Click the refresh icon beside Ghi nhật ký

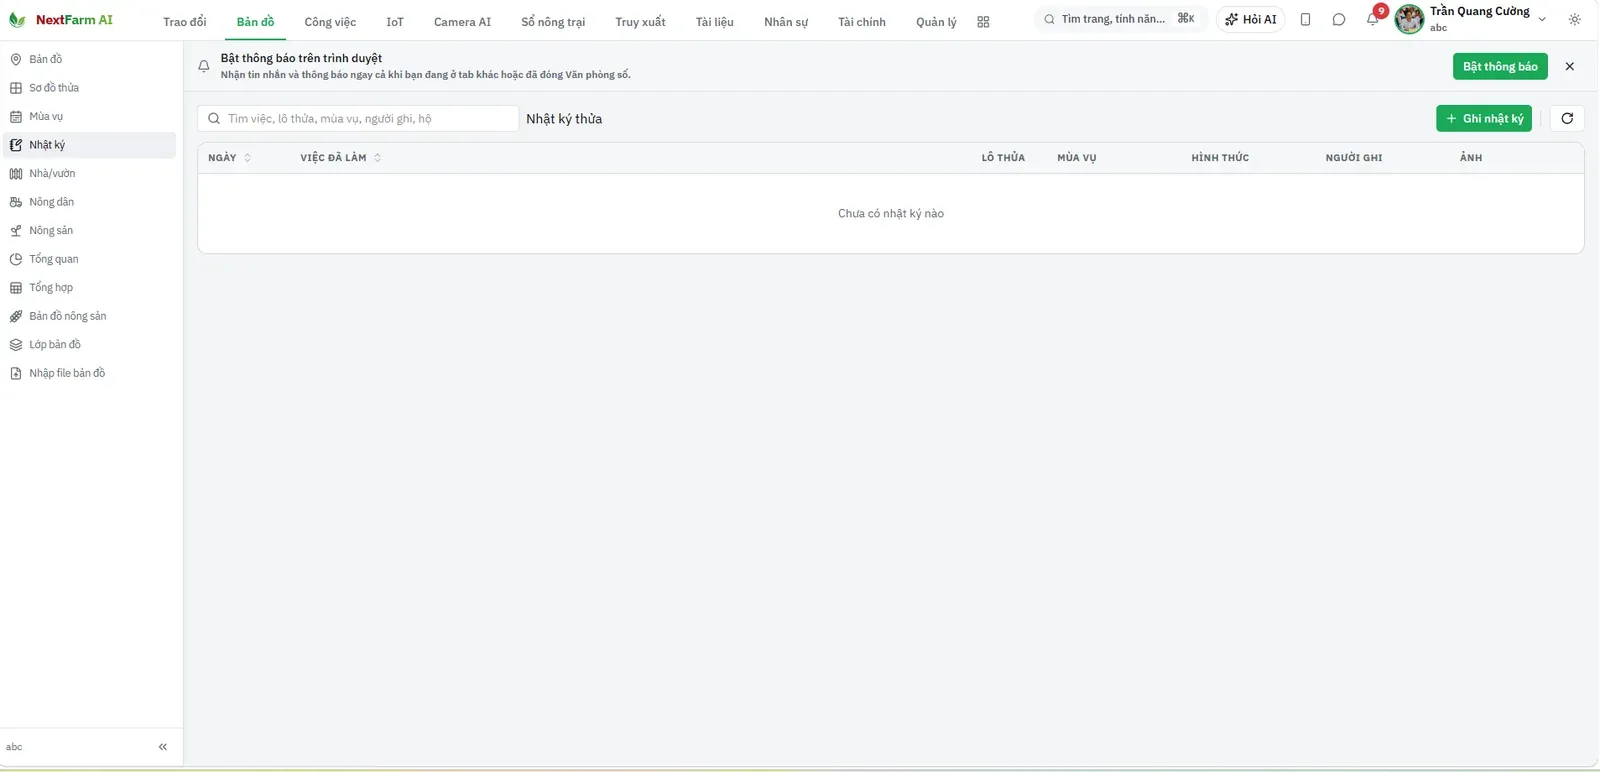(1567, 118)
